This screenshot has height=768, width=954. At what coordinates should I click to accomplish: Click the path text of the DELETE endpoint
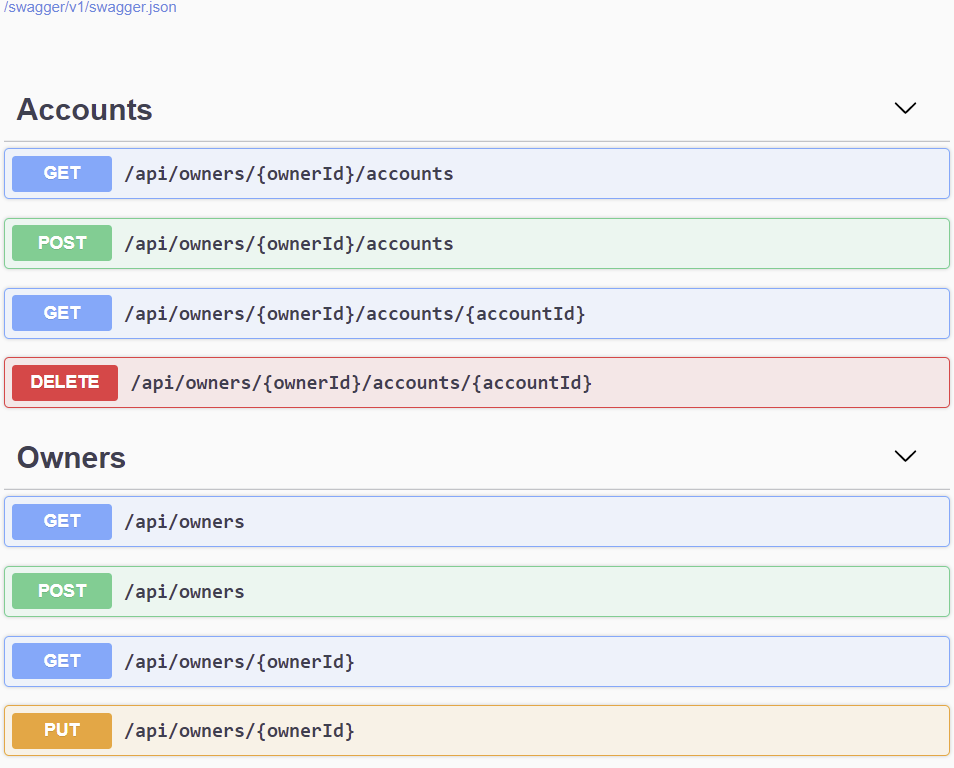click(361, 383)
